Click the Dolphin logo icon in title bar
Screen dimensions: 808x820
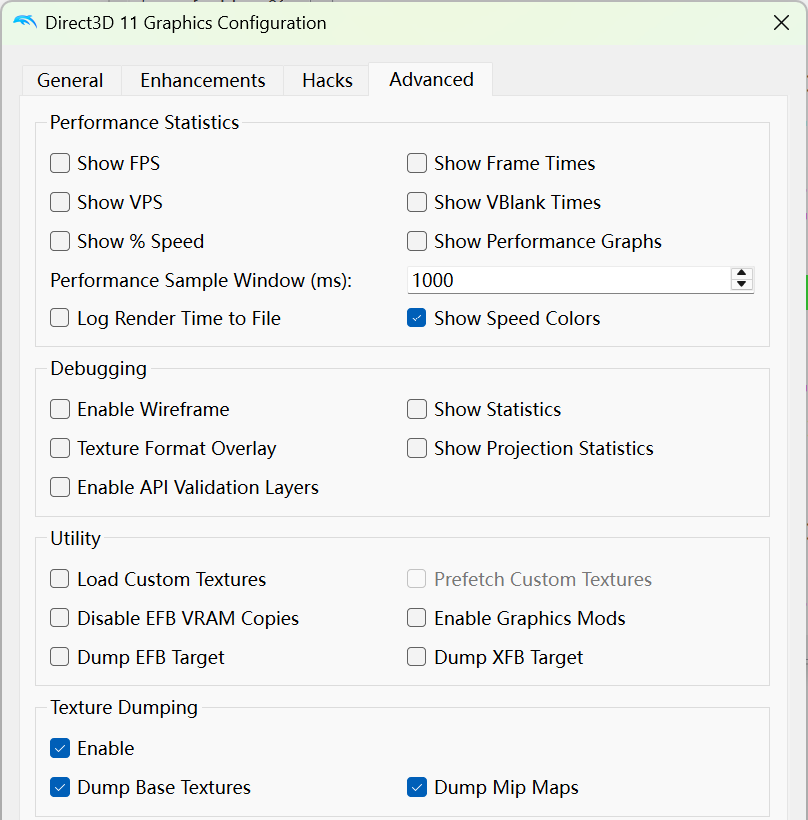coord(25,22)
